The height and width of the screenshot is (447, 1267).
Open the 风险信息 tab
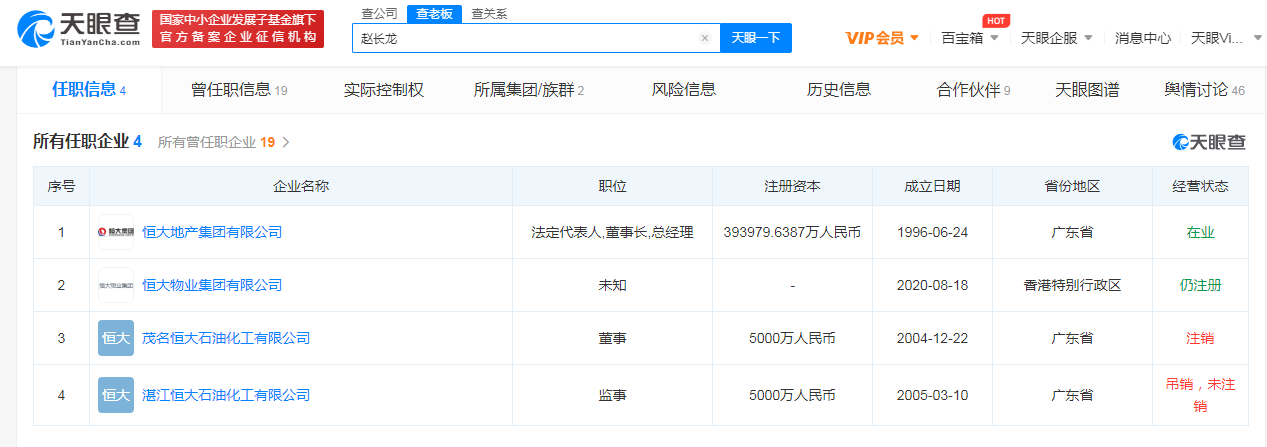tap(684, 90)
